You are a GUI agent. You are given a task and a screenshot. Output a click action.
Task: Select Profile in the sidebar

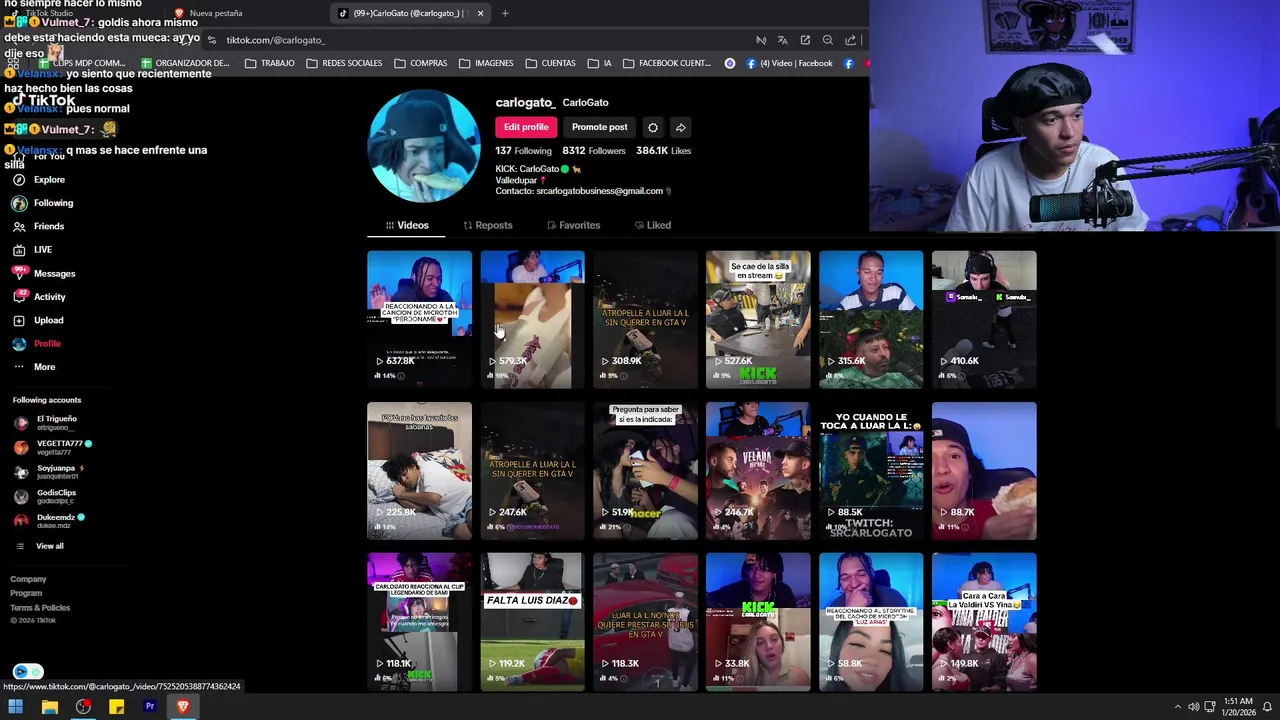pos(37,344)
